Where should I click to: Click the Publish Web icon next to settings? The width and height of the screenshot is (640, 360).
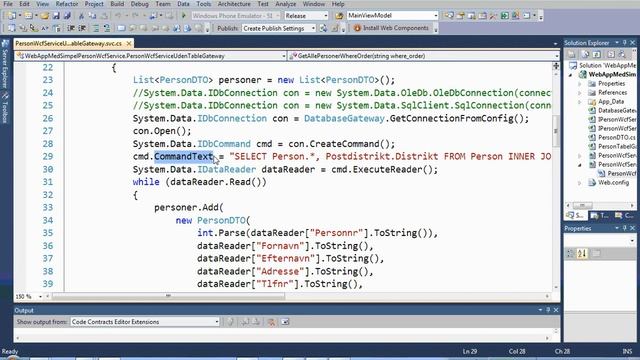(x=323, y=28)
